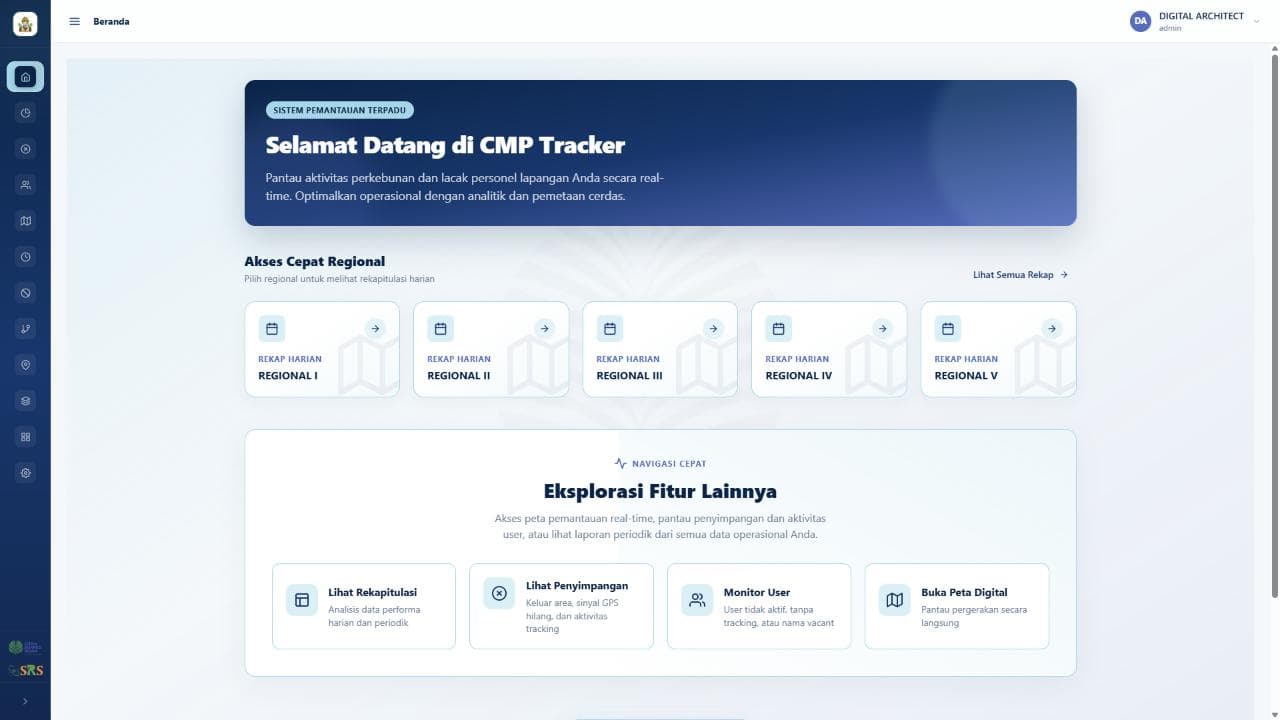The width and height of the screenshot is (1280, 720).
Task: Click the Akses Cepat Regional heading
Action: click(x=314, y=261)
